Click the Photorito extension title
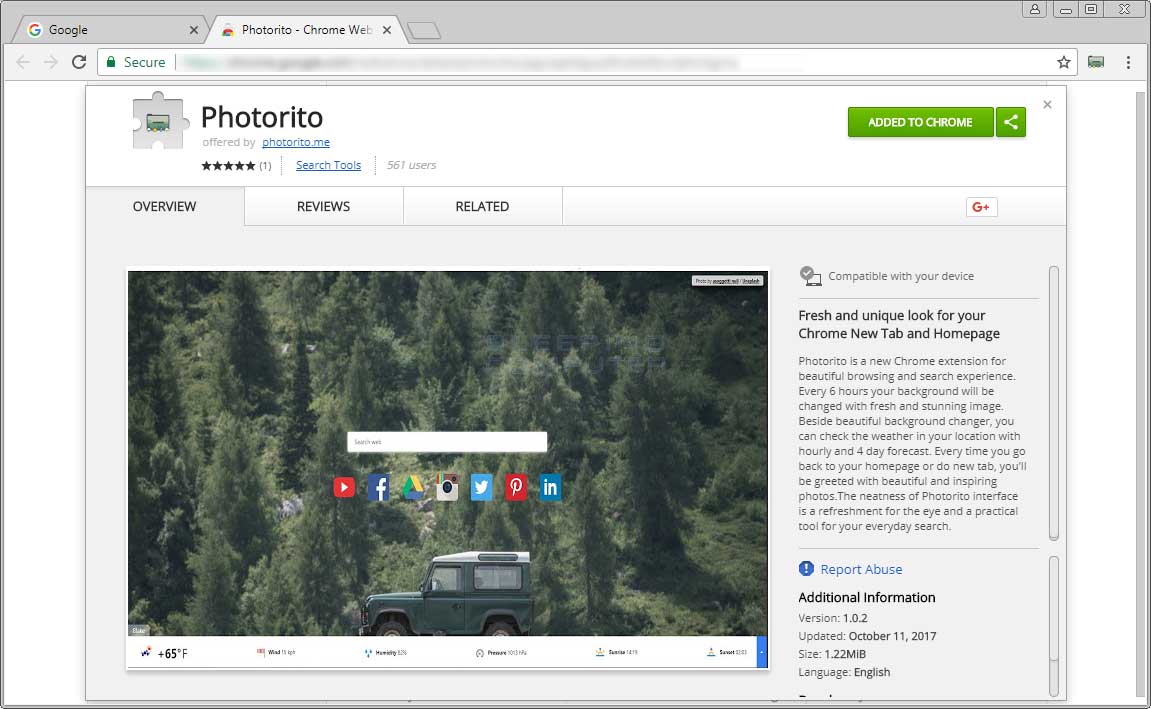This screenshot has height=709, width=1151. (x=262, y=117)
